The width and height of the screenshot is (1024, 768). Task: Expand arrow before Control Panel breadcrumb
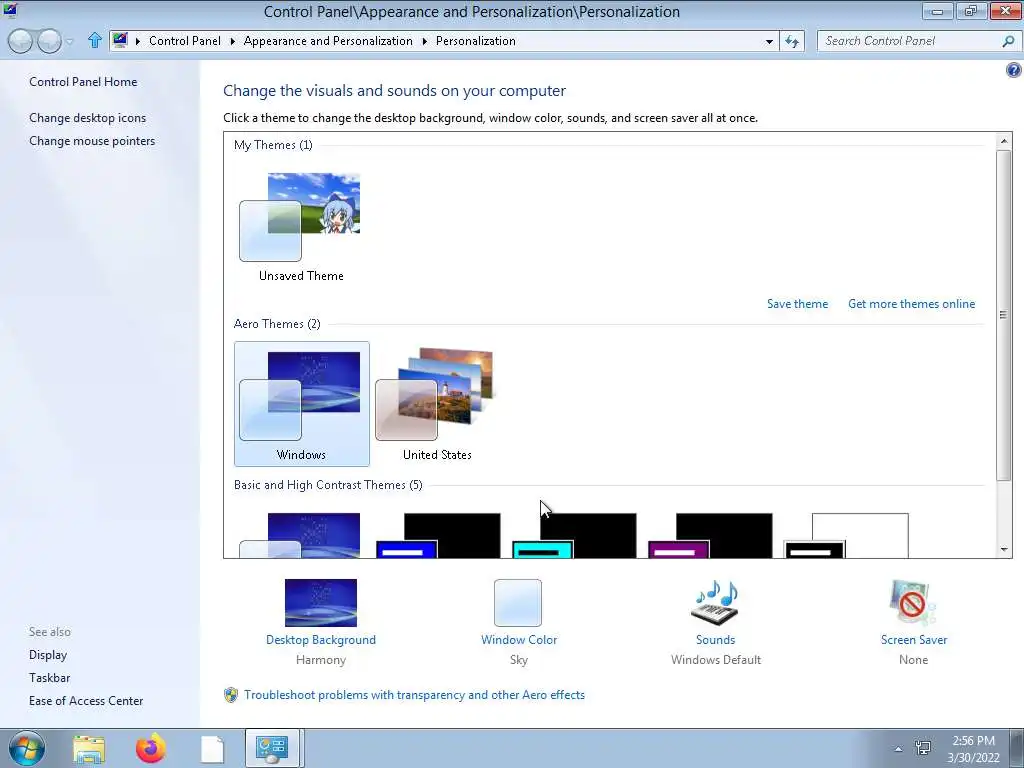point(138,41)
